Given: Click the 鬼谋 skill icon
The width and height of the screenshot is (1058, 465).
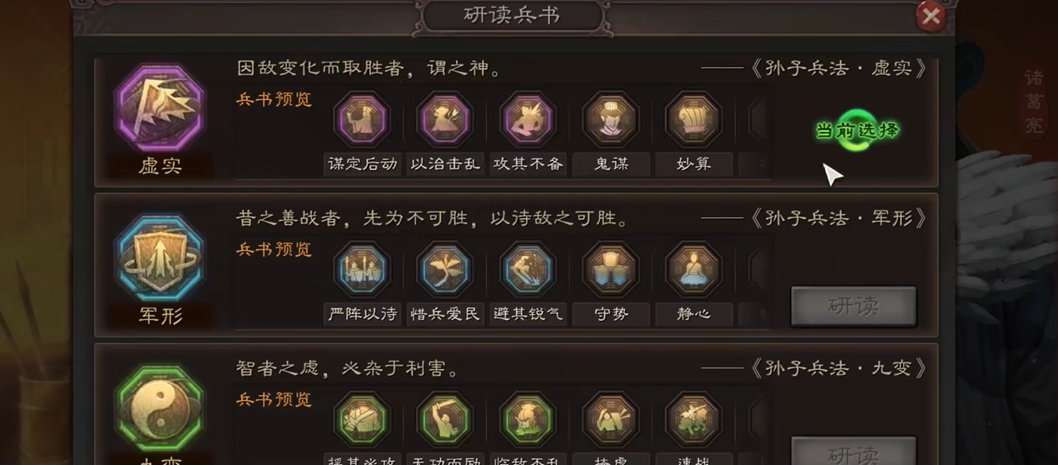Looking at the screenshot, I should [x=611, y=119].
